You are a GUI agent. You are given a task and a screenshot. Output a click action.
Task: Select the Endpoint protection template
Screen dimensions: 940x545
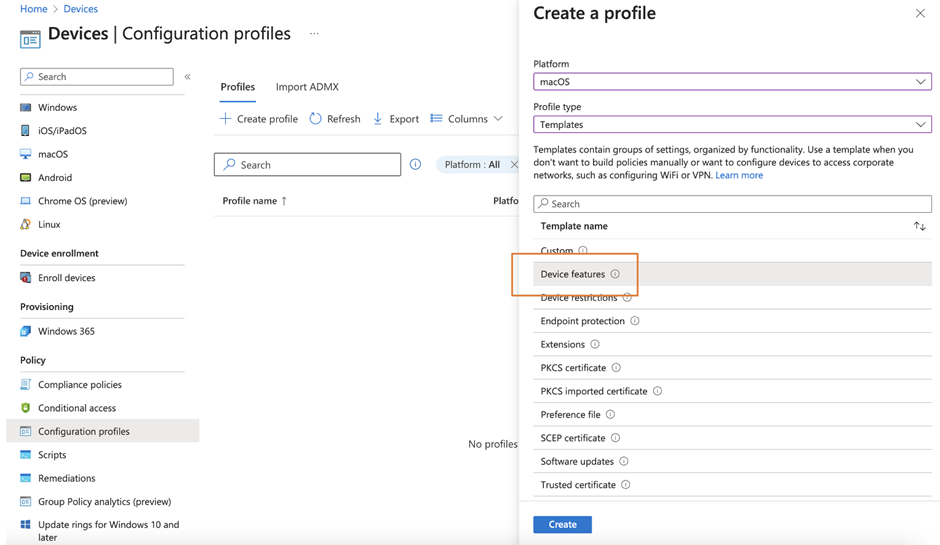[732, 321]
